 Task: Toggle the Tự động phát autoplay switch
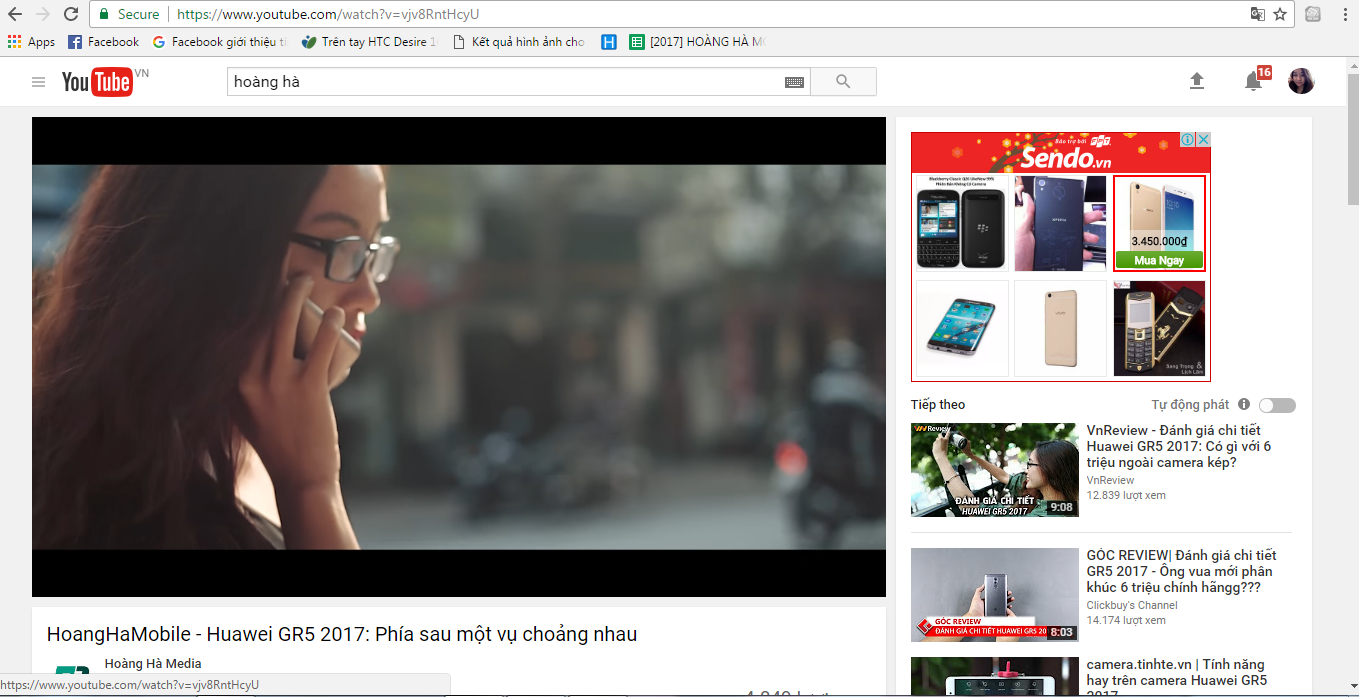1277,405
